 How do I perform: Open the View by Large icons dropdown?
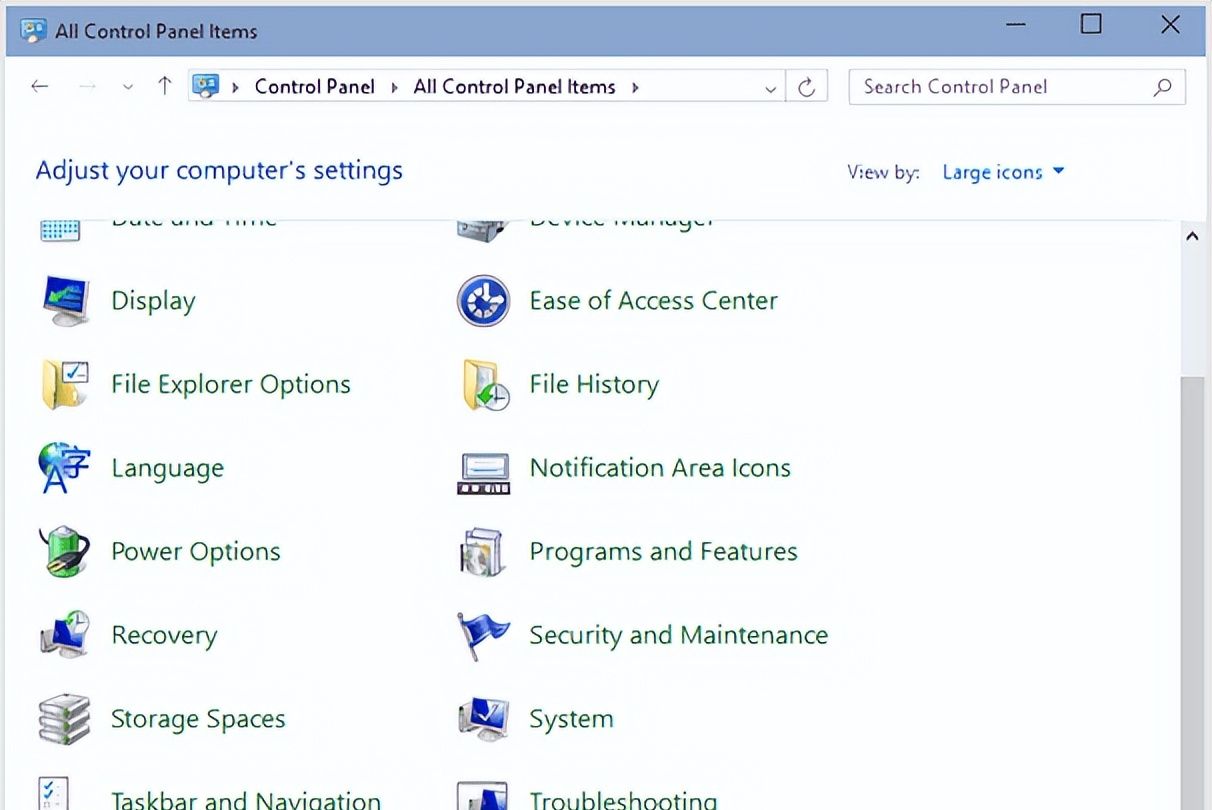[x=1003, y=172]
